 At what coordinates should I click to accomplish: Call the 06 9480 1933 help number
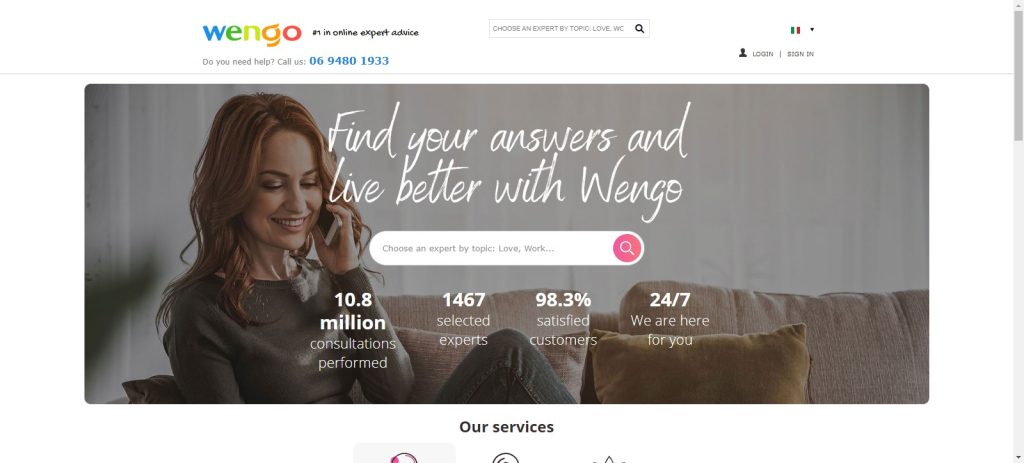click(349, 61)
